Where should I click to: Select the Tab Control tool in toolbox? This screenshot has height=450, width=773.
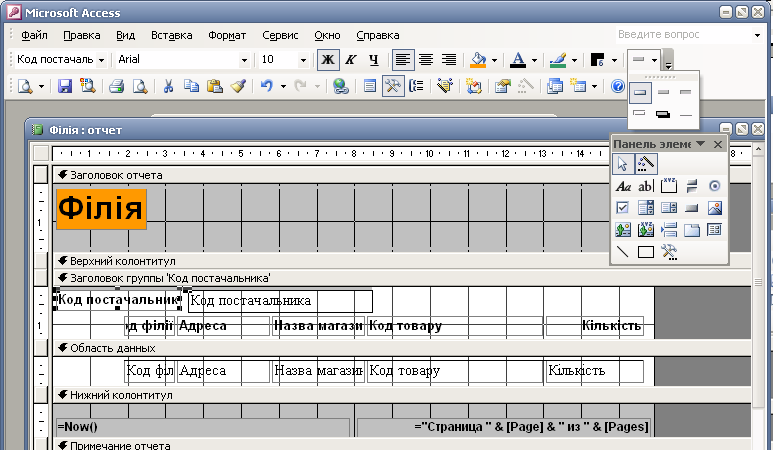(692, 230)
